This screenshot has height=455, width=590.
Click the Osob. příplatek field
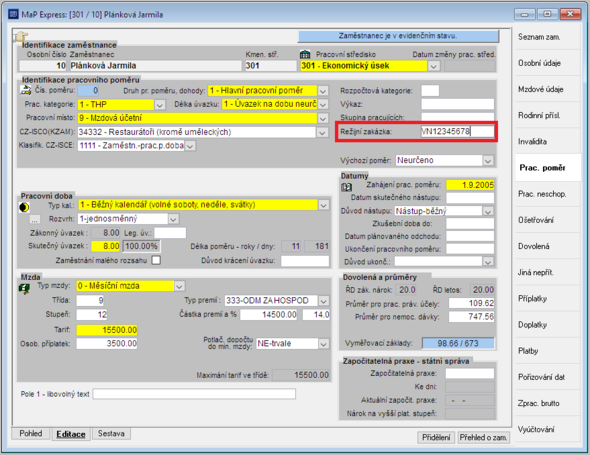point(107,344)
